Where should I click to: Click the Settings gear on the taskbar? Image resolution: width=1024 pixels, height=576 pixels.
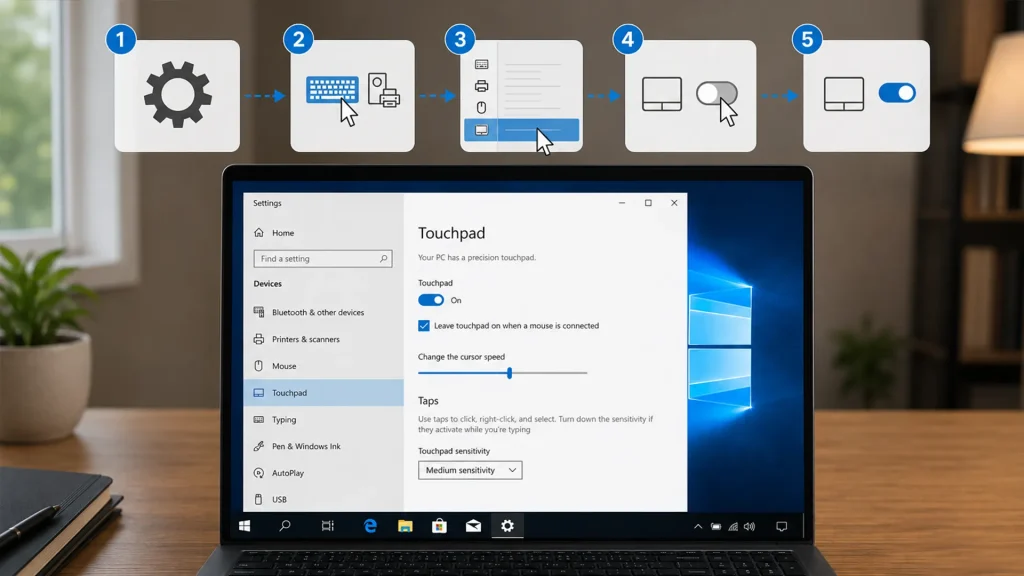(507, 526)
